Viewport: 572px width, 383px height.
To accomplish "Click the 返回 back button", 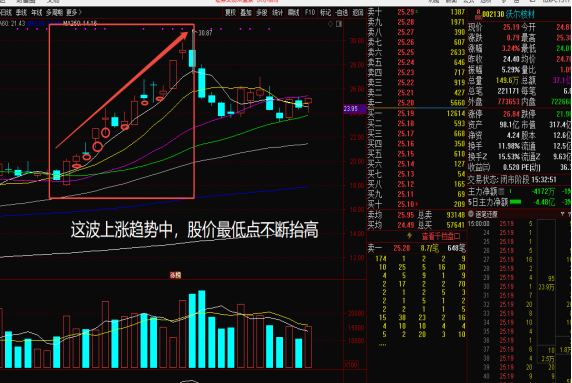I will coord(358,13).
